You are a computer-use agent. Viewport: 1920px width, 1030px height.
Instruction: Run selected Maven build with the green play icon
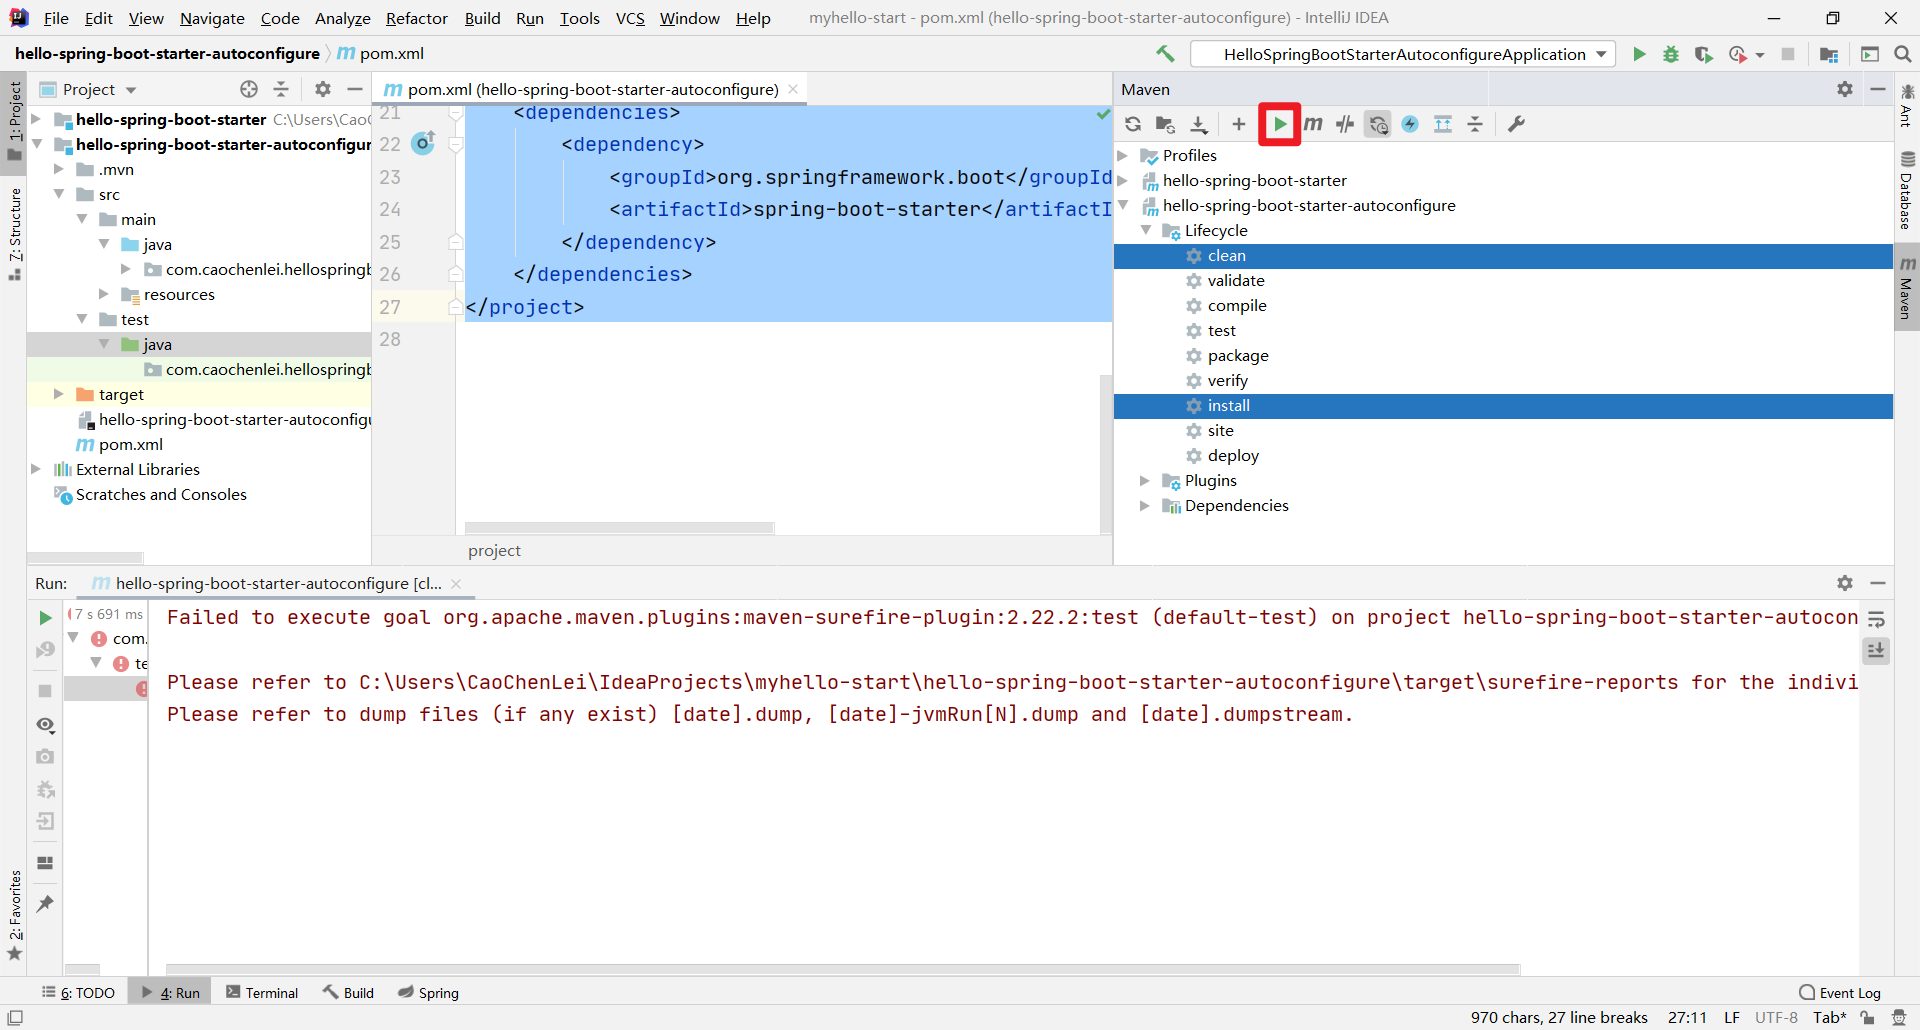(x=1280, y=124)
